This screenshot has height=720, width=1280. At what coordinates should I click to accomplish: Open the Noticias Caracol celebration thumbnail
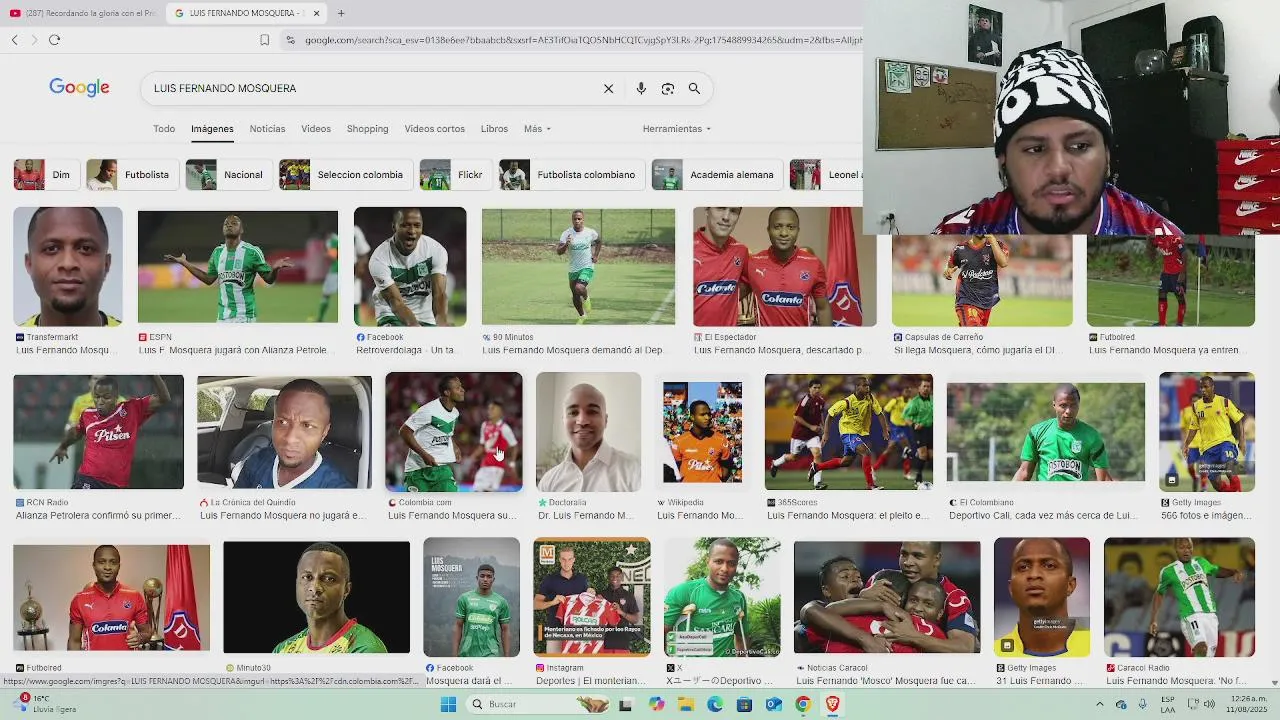[x=887, y=597]
